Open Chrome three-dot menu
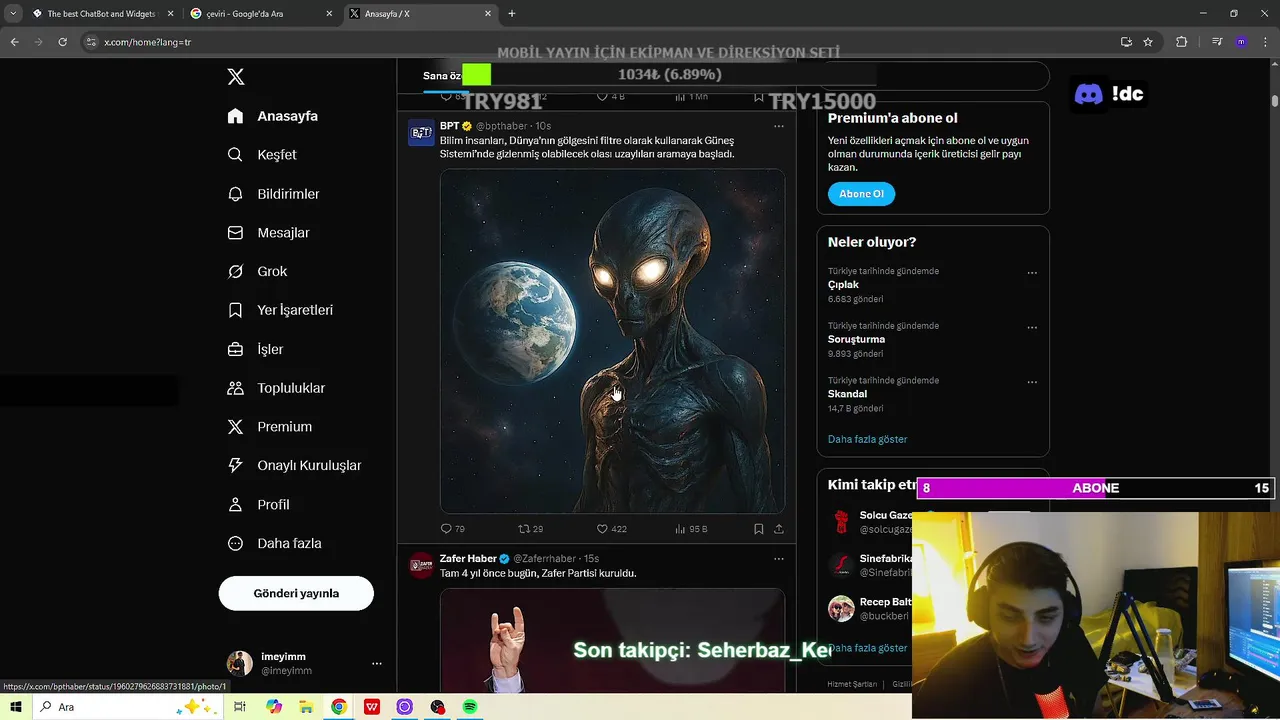This screenshot has height=720, width=1280. (x=1264, y=42)
